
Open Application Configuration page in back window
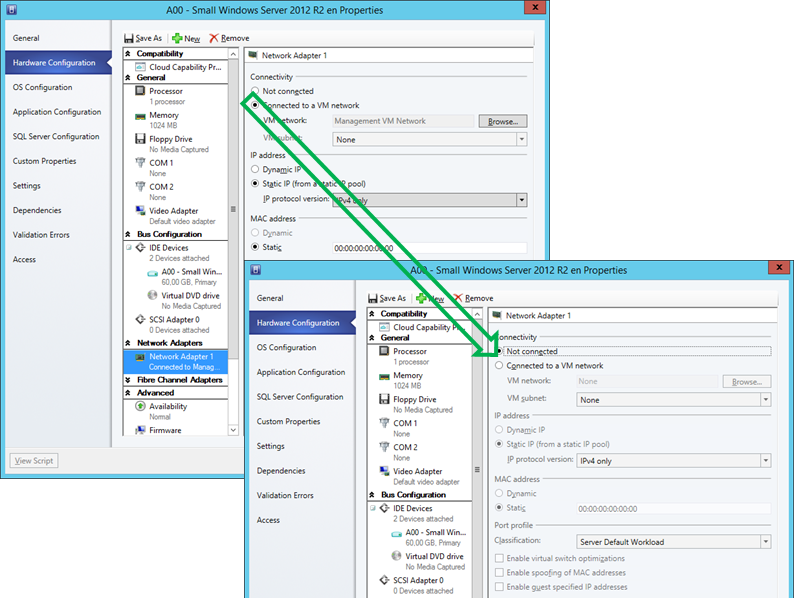point(57,112)
